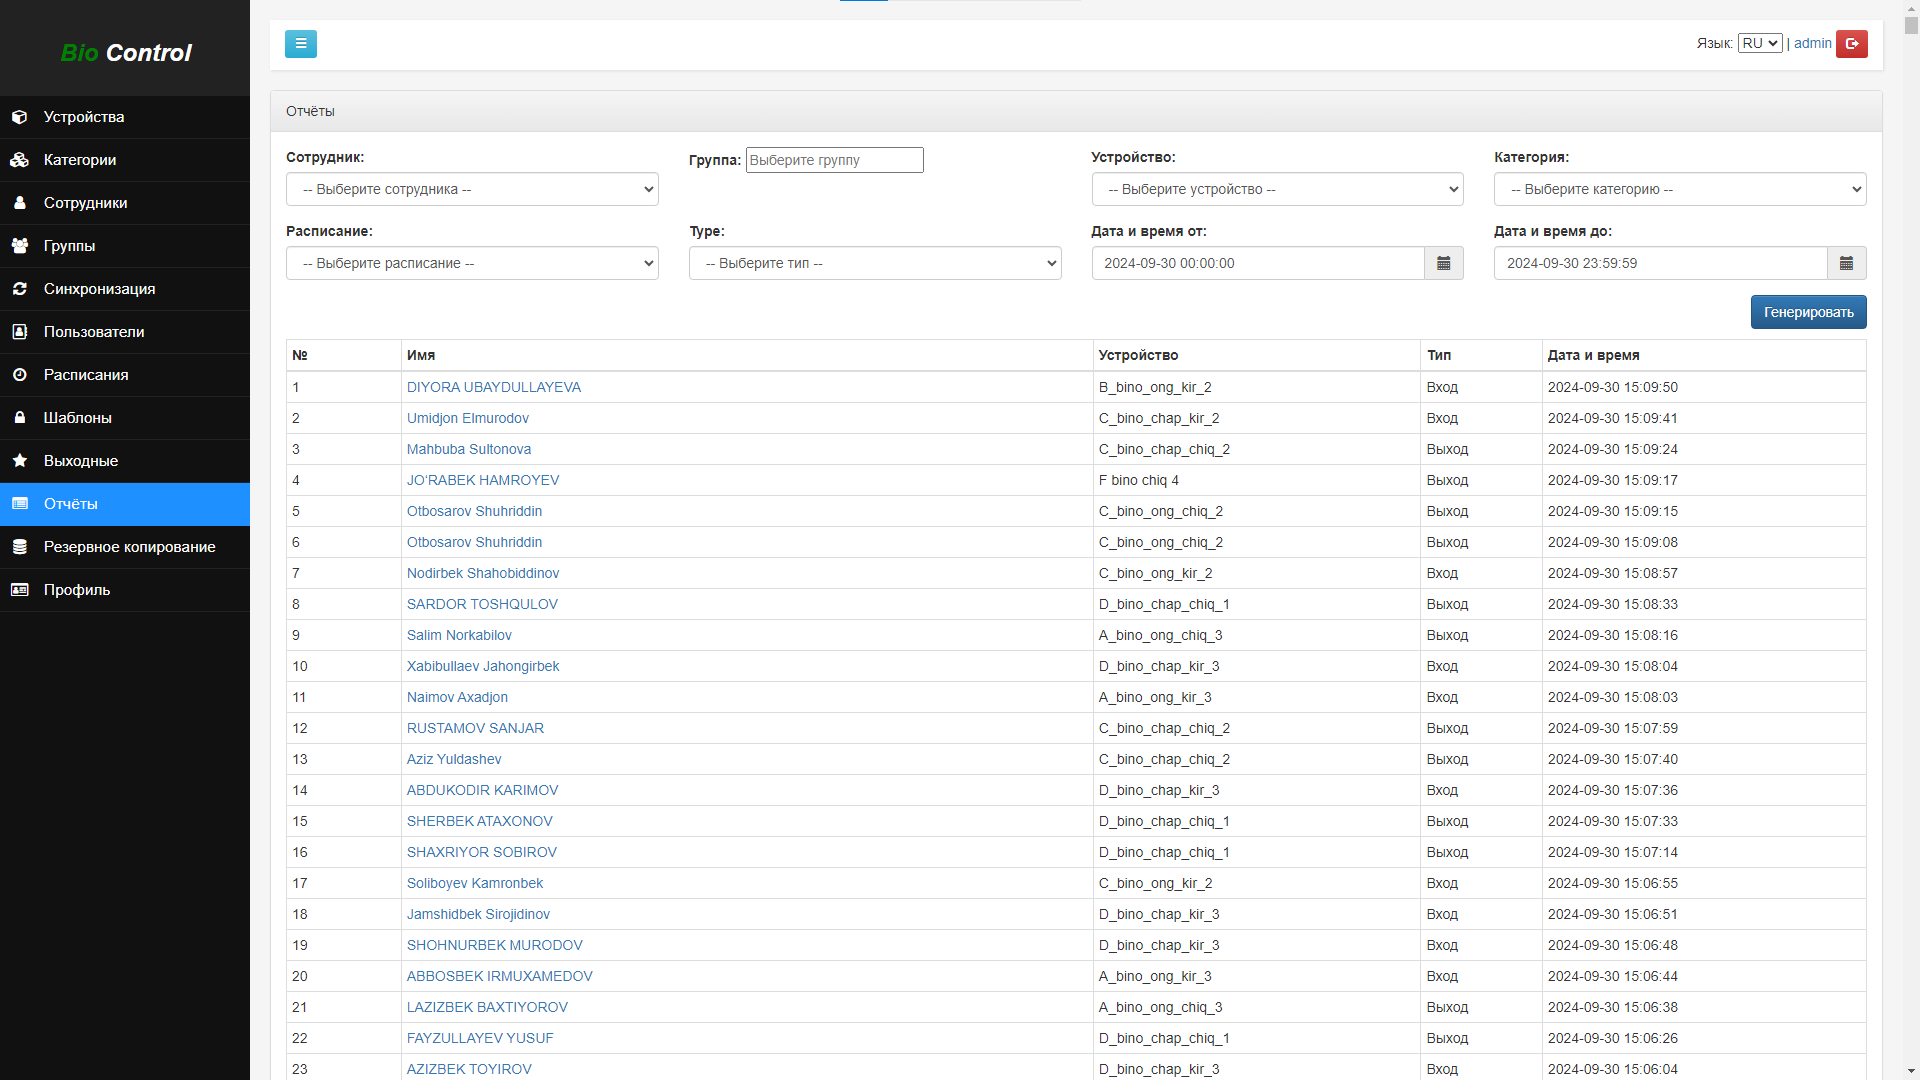
Task: Click the Профиль card icon
Action: (x=19, y=590)
